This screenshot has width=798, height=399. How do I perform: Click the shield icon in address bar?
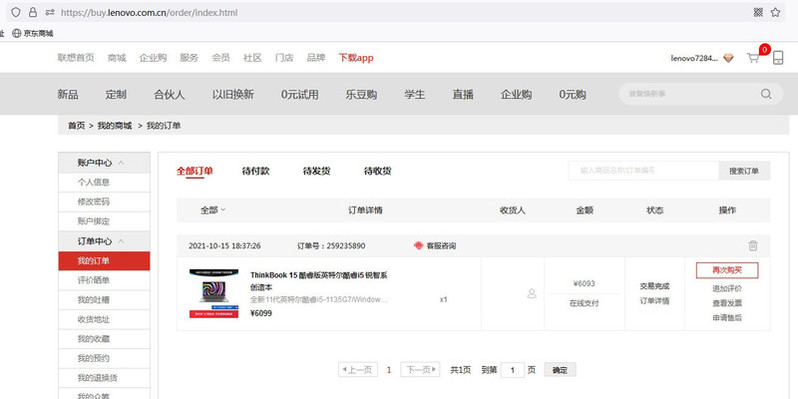pos(16,13)
